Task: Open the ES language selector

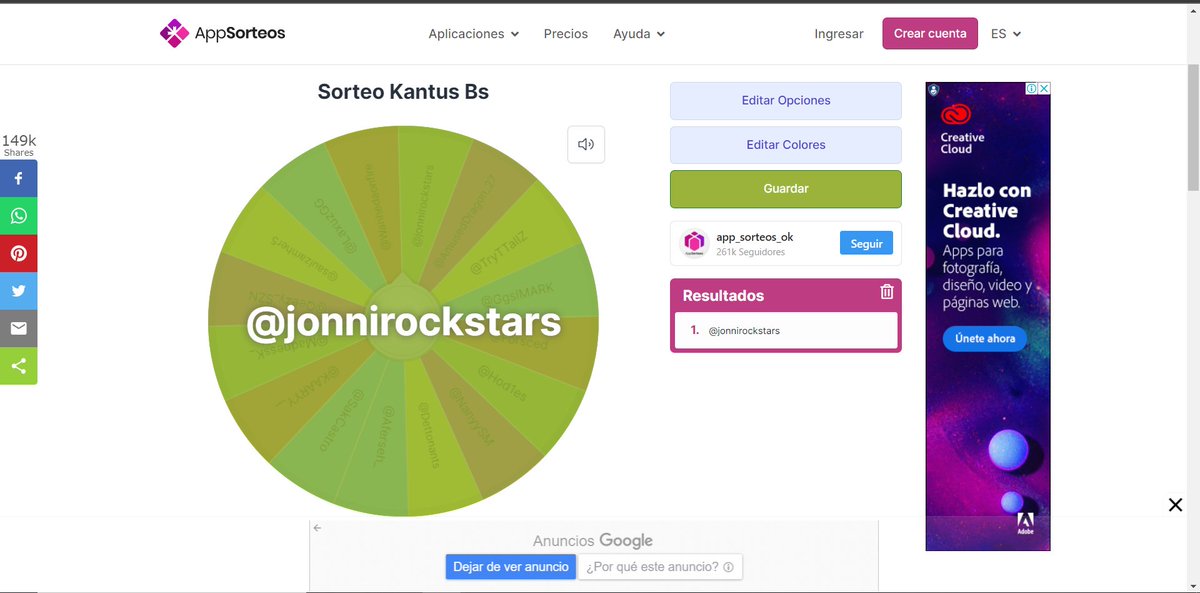Action: tap(1006, 33)
